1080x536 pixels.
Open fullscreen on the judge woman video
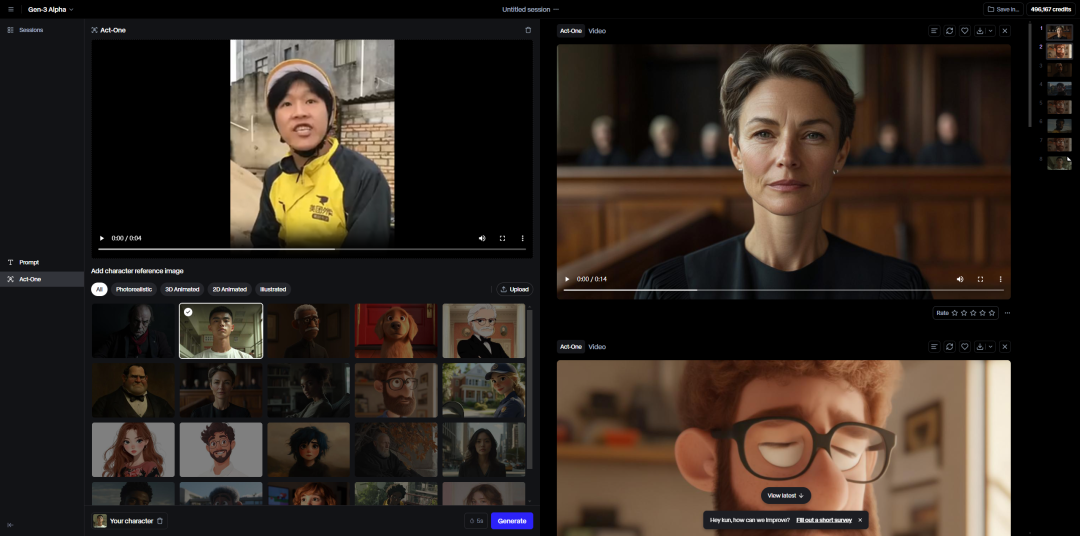[980, 279]
